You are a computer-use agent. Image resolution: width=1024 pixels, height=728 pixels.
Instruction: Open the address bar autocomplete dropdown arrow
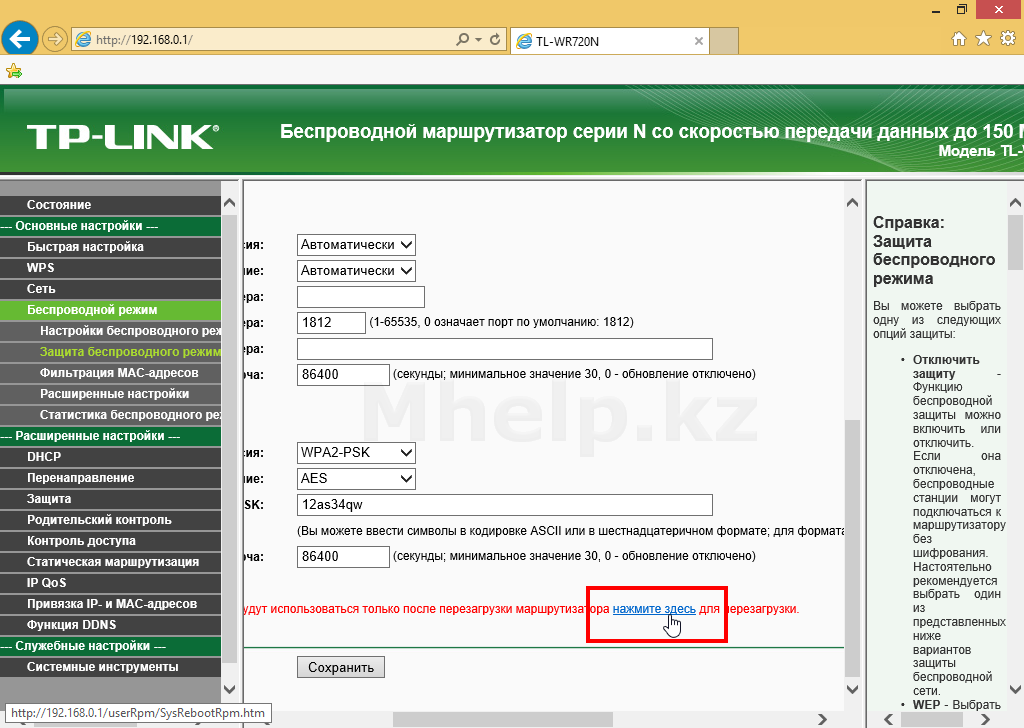[x=478, y=40]
